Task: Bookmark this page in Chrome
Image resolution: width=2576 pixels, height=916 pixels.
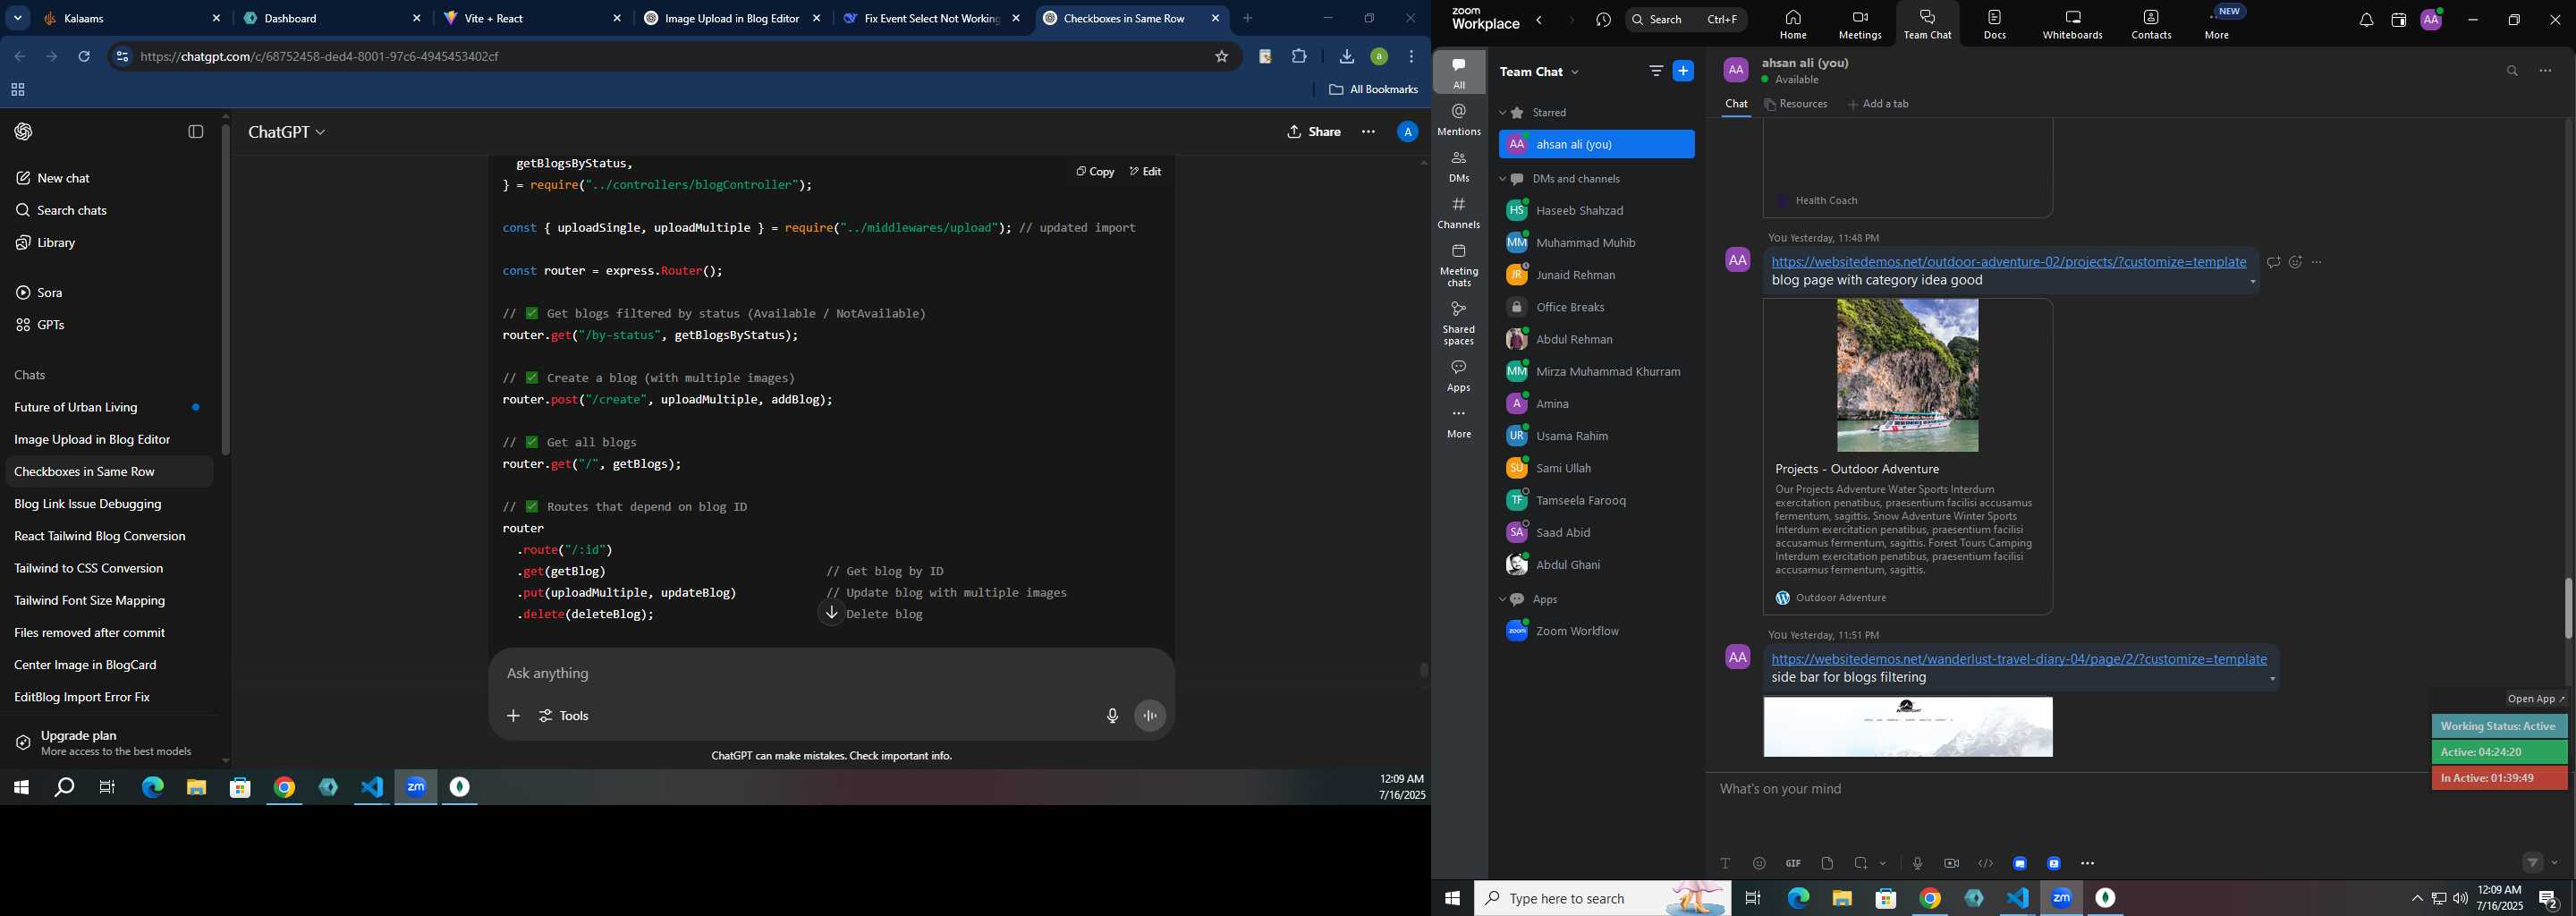Action: click(1221, 57)
